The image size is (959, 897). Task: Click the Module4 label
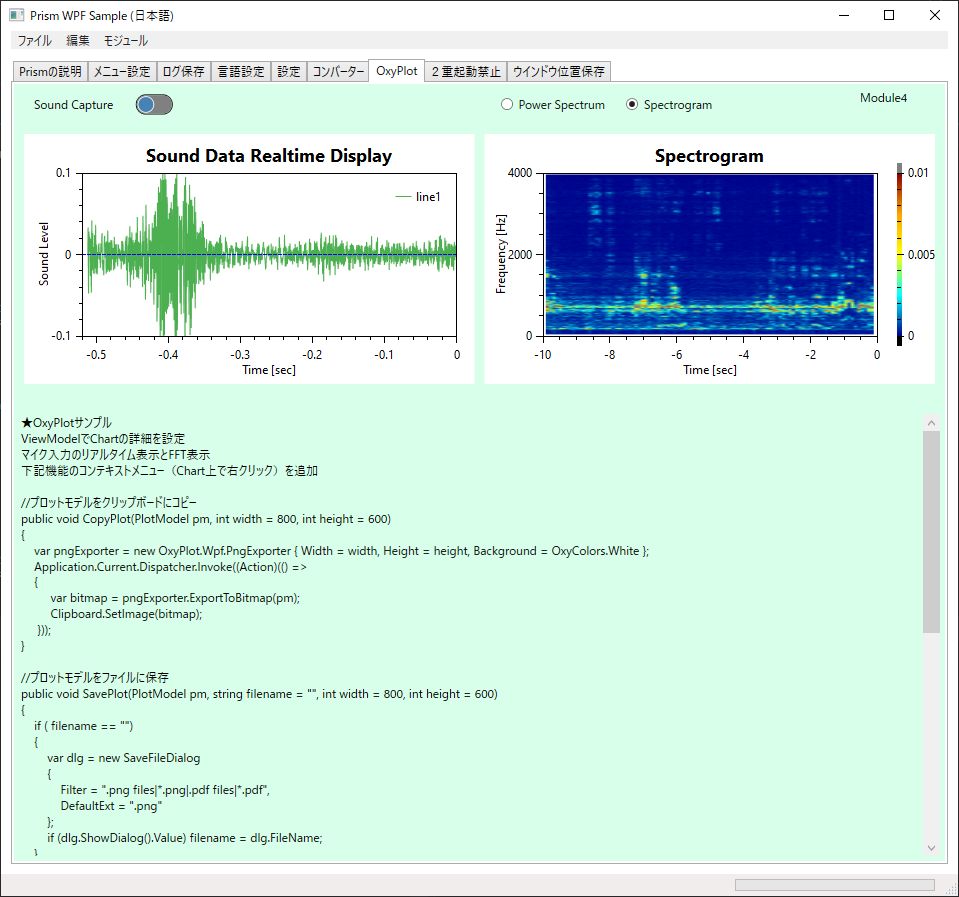click(883, 98)
